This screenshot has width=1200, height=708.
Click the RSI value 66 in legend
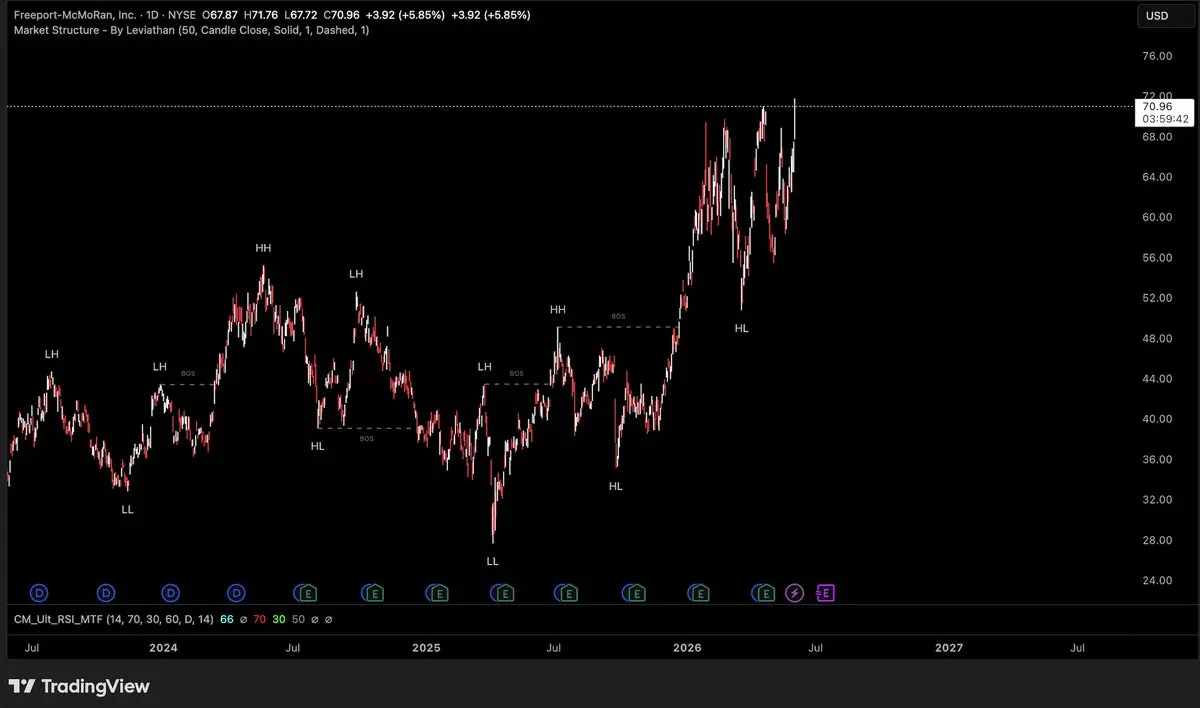[226, 619]
